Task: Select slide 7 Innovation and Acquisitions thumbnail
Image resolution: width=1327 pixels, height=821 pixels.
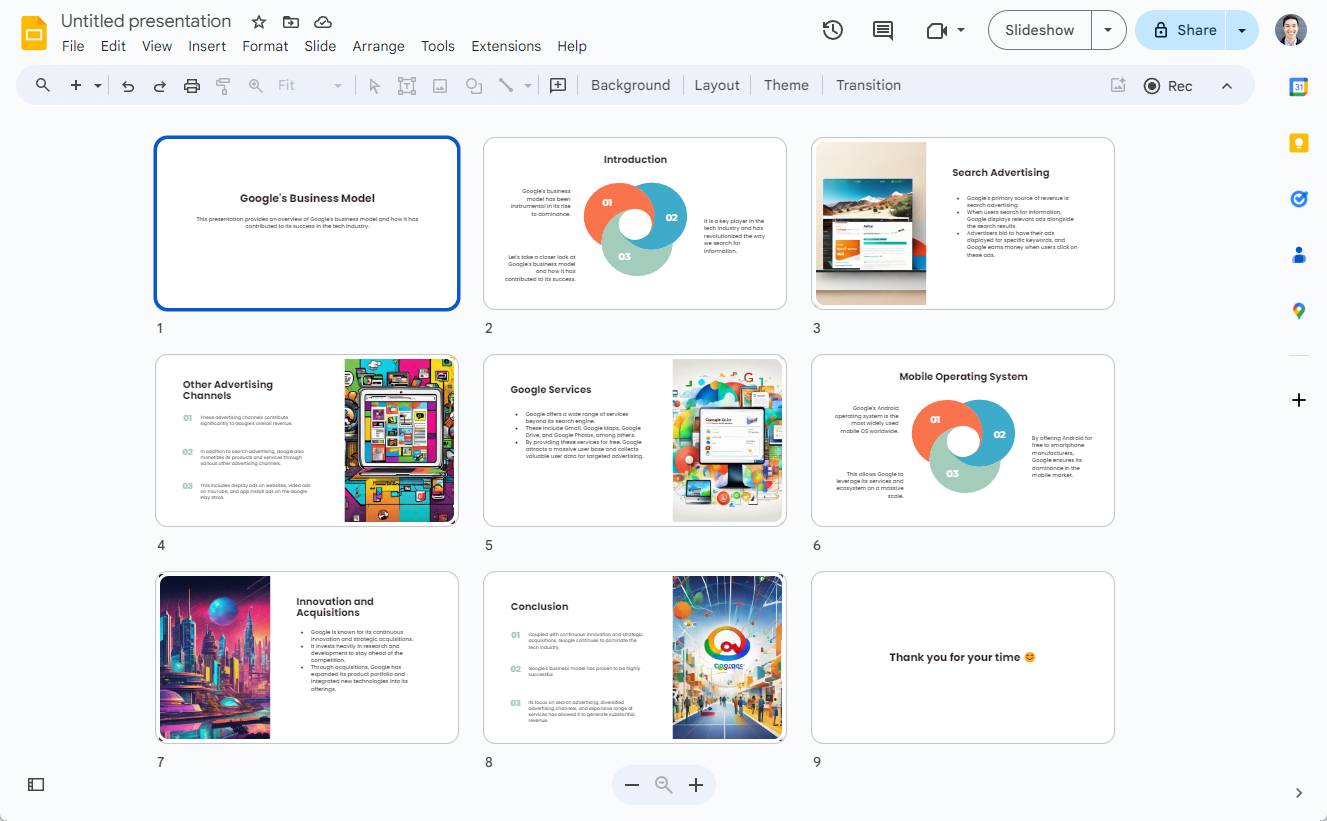Action: point(307,657)
